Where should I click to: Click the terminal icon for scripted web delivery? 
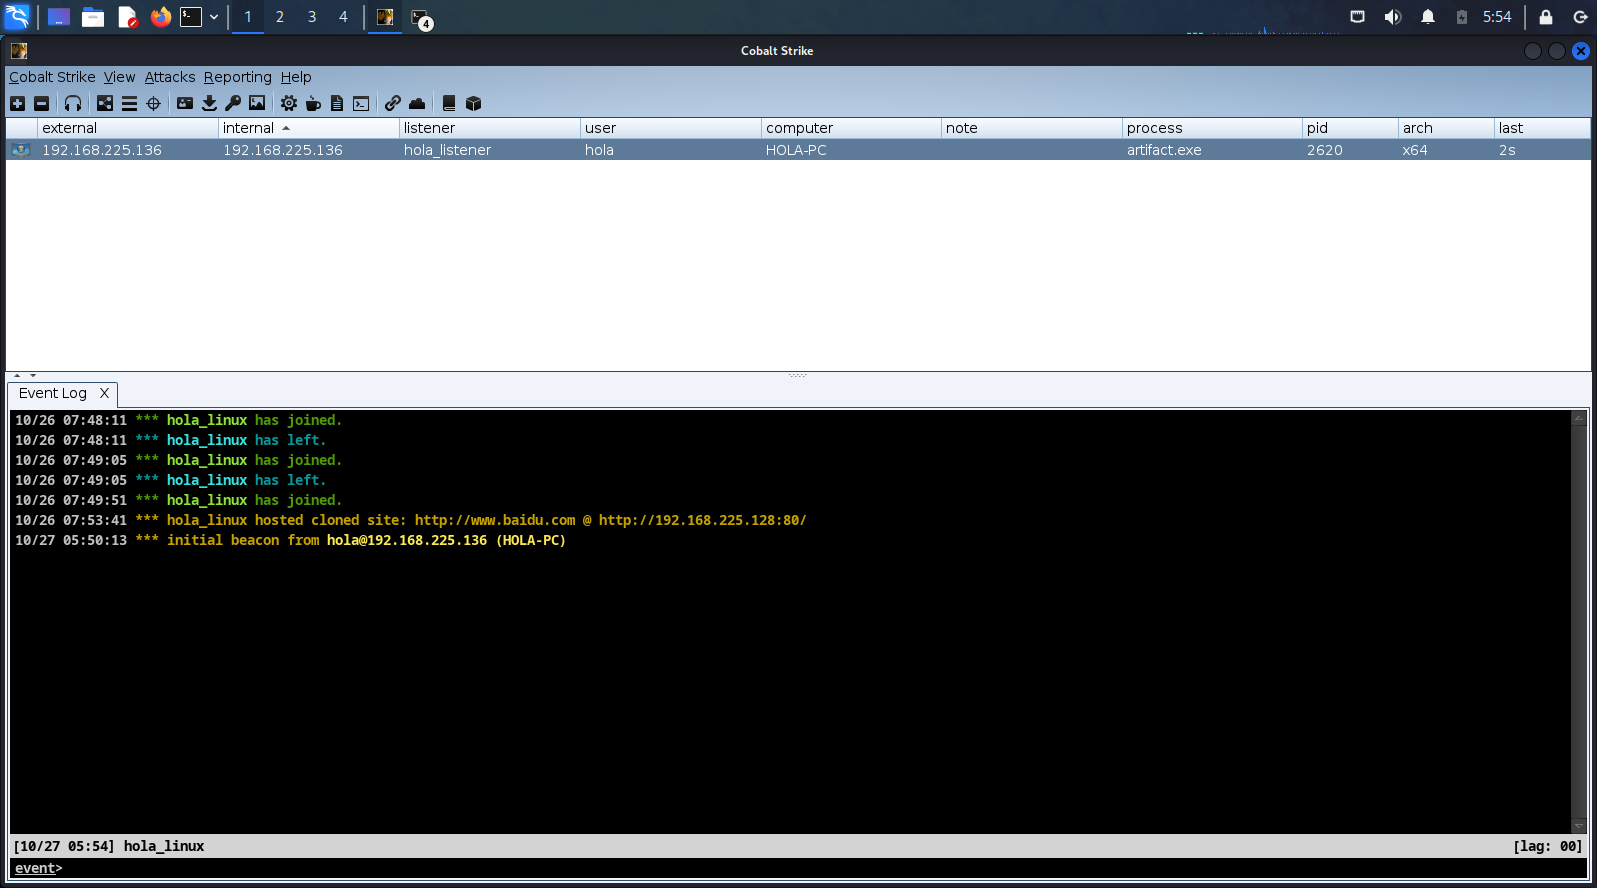tap(361, 103)
